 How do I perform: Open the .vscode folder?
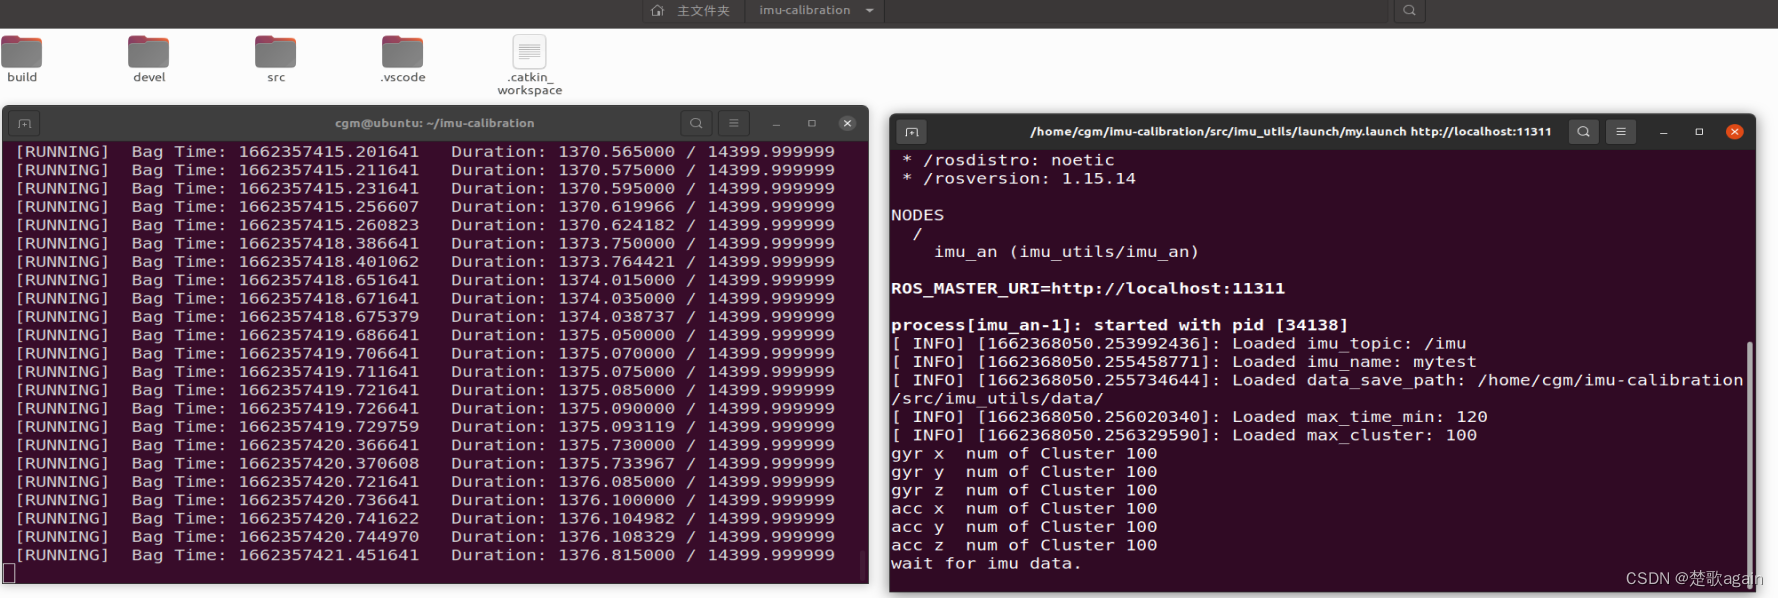pyautogui.click(x=403, y=59)
